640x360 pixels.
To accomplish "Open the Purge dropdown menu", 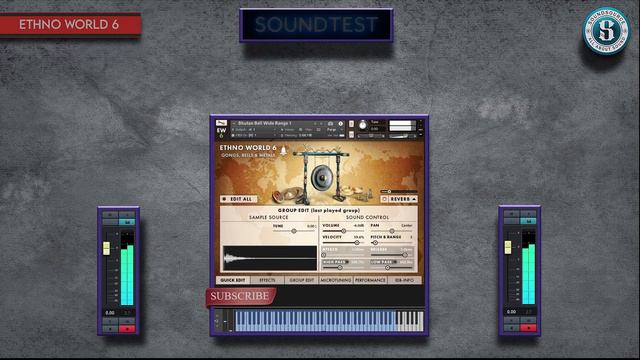I will (335, 130).
